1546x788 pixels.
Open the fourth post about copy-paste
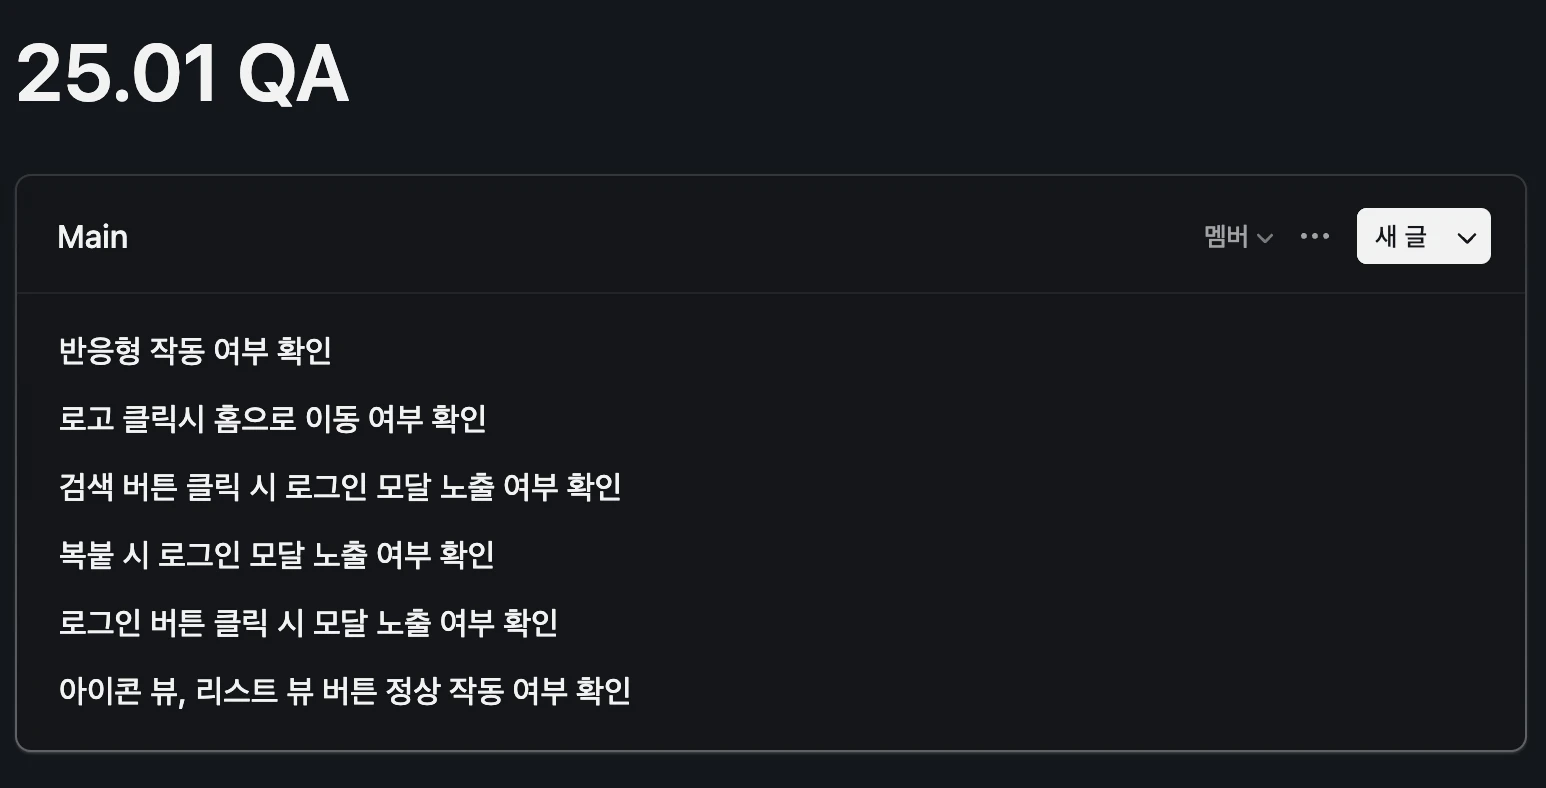pyautogui.click(x=277, y=555)
